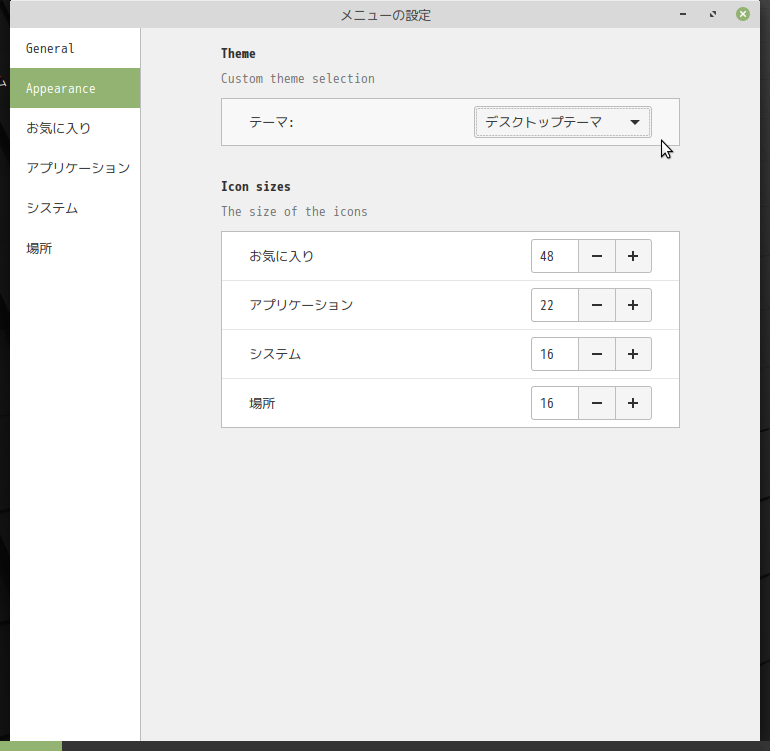Decrease お気に入り icon size with minus
The height and width of the screenshot is (751, 770).
[597, 256]
